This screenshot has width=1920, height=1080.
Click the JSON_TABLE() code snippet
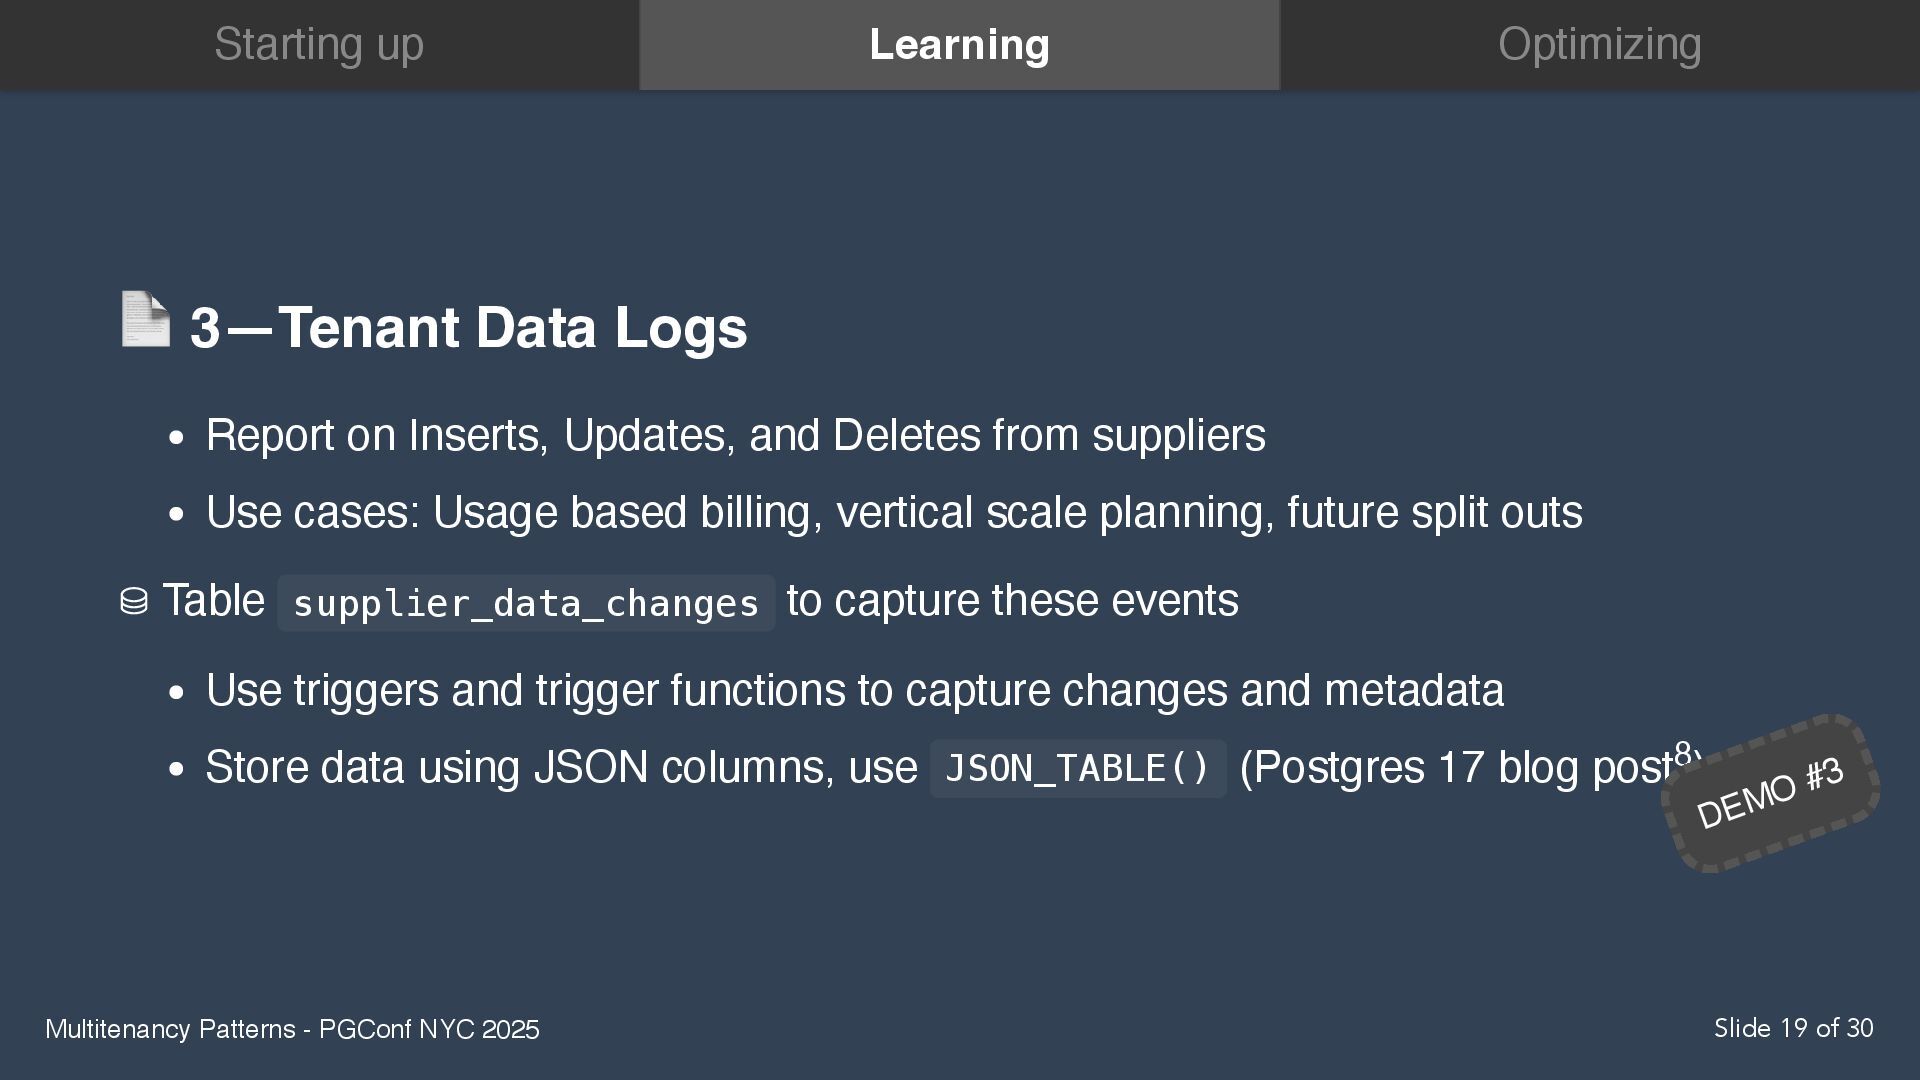click(1078, 768)
